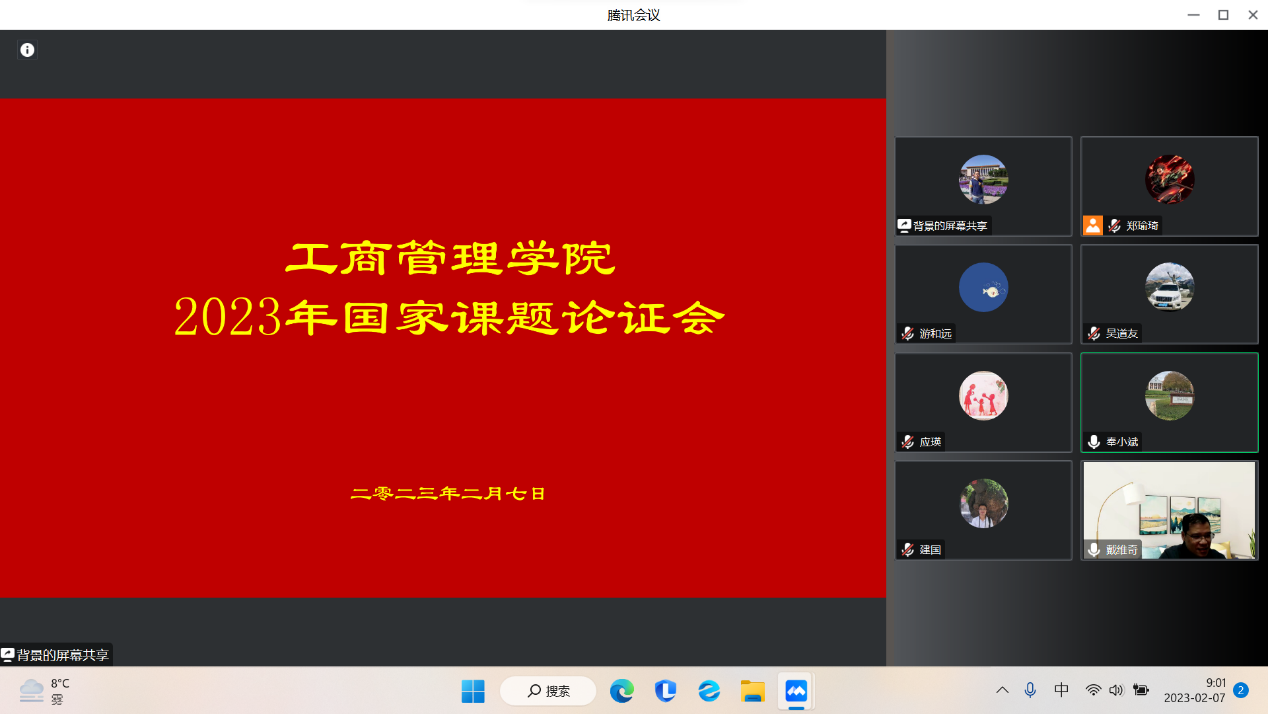The image size is (1268, 714).
Task: Expand the hidden system tray icons chevron
Action: tap(1002, 690)
